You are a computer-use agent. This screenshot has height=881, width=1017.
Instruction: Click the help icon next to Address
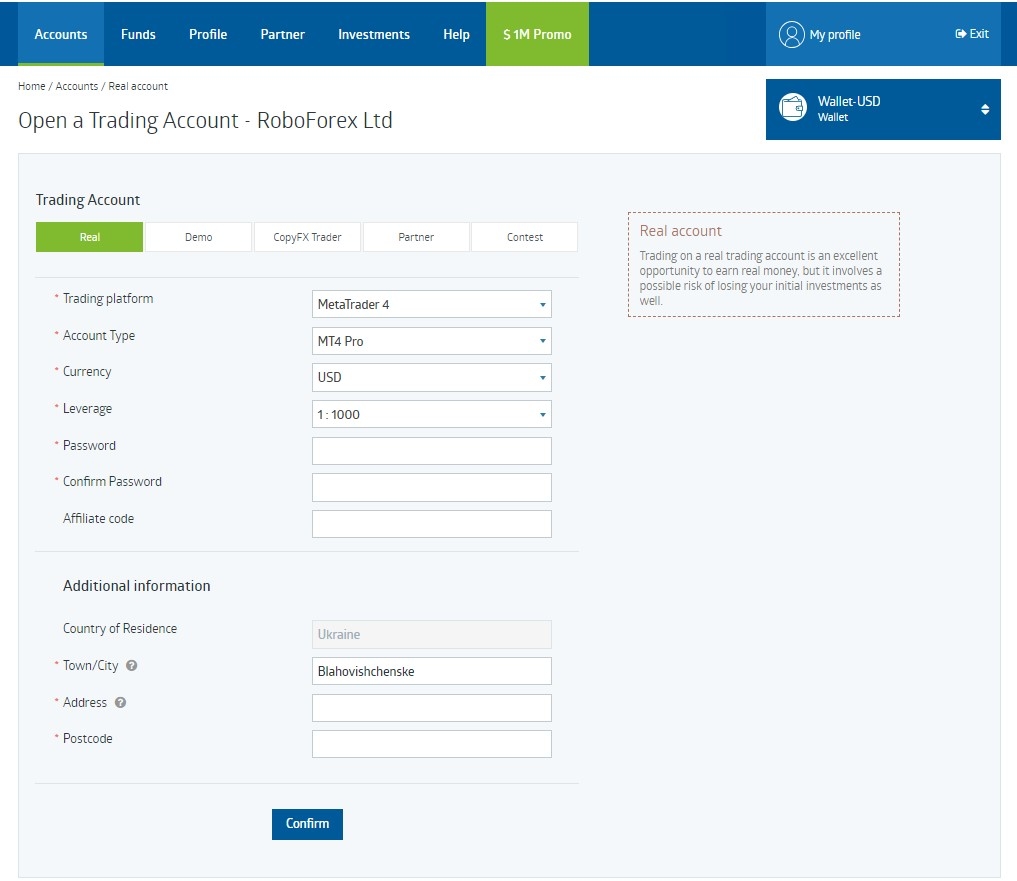[x=119, y=702]
